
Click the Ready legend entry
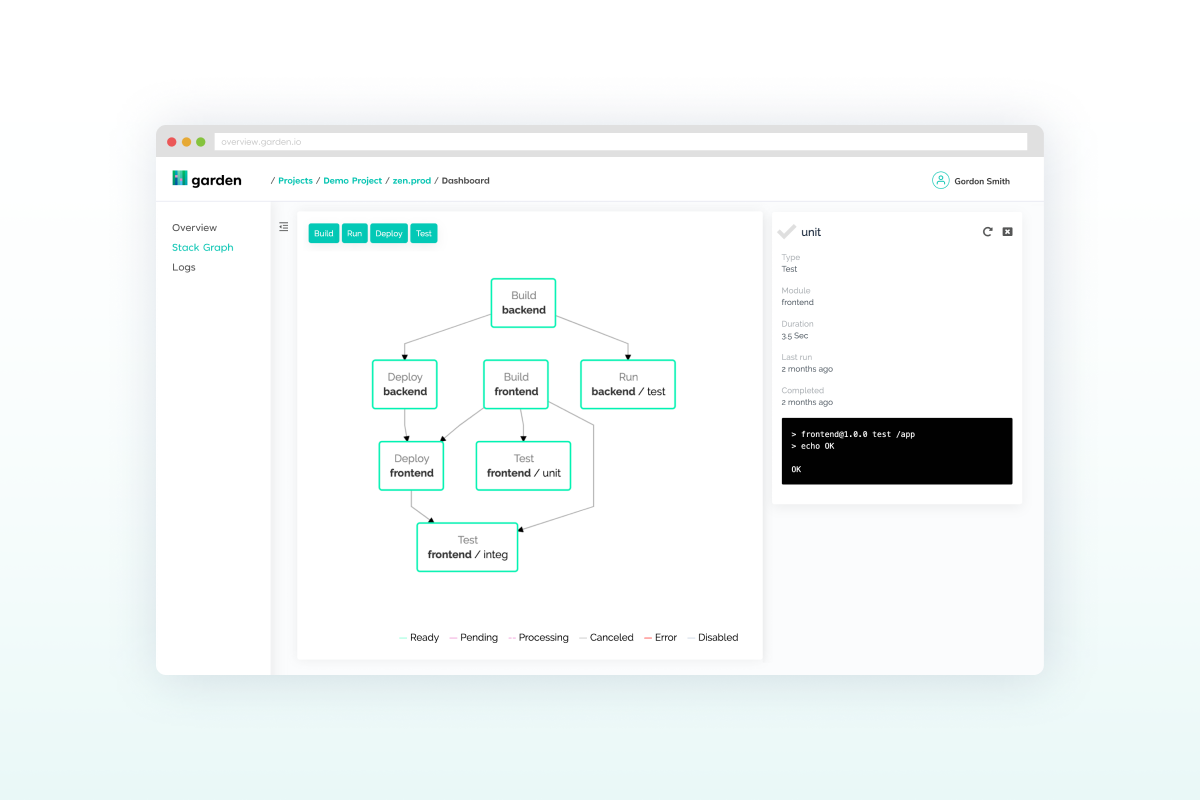coord(419,637)
